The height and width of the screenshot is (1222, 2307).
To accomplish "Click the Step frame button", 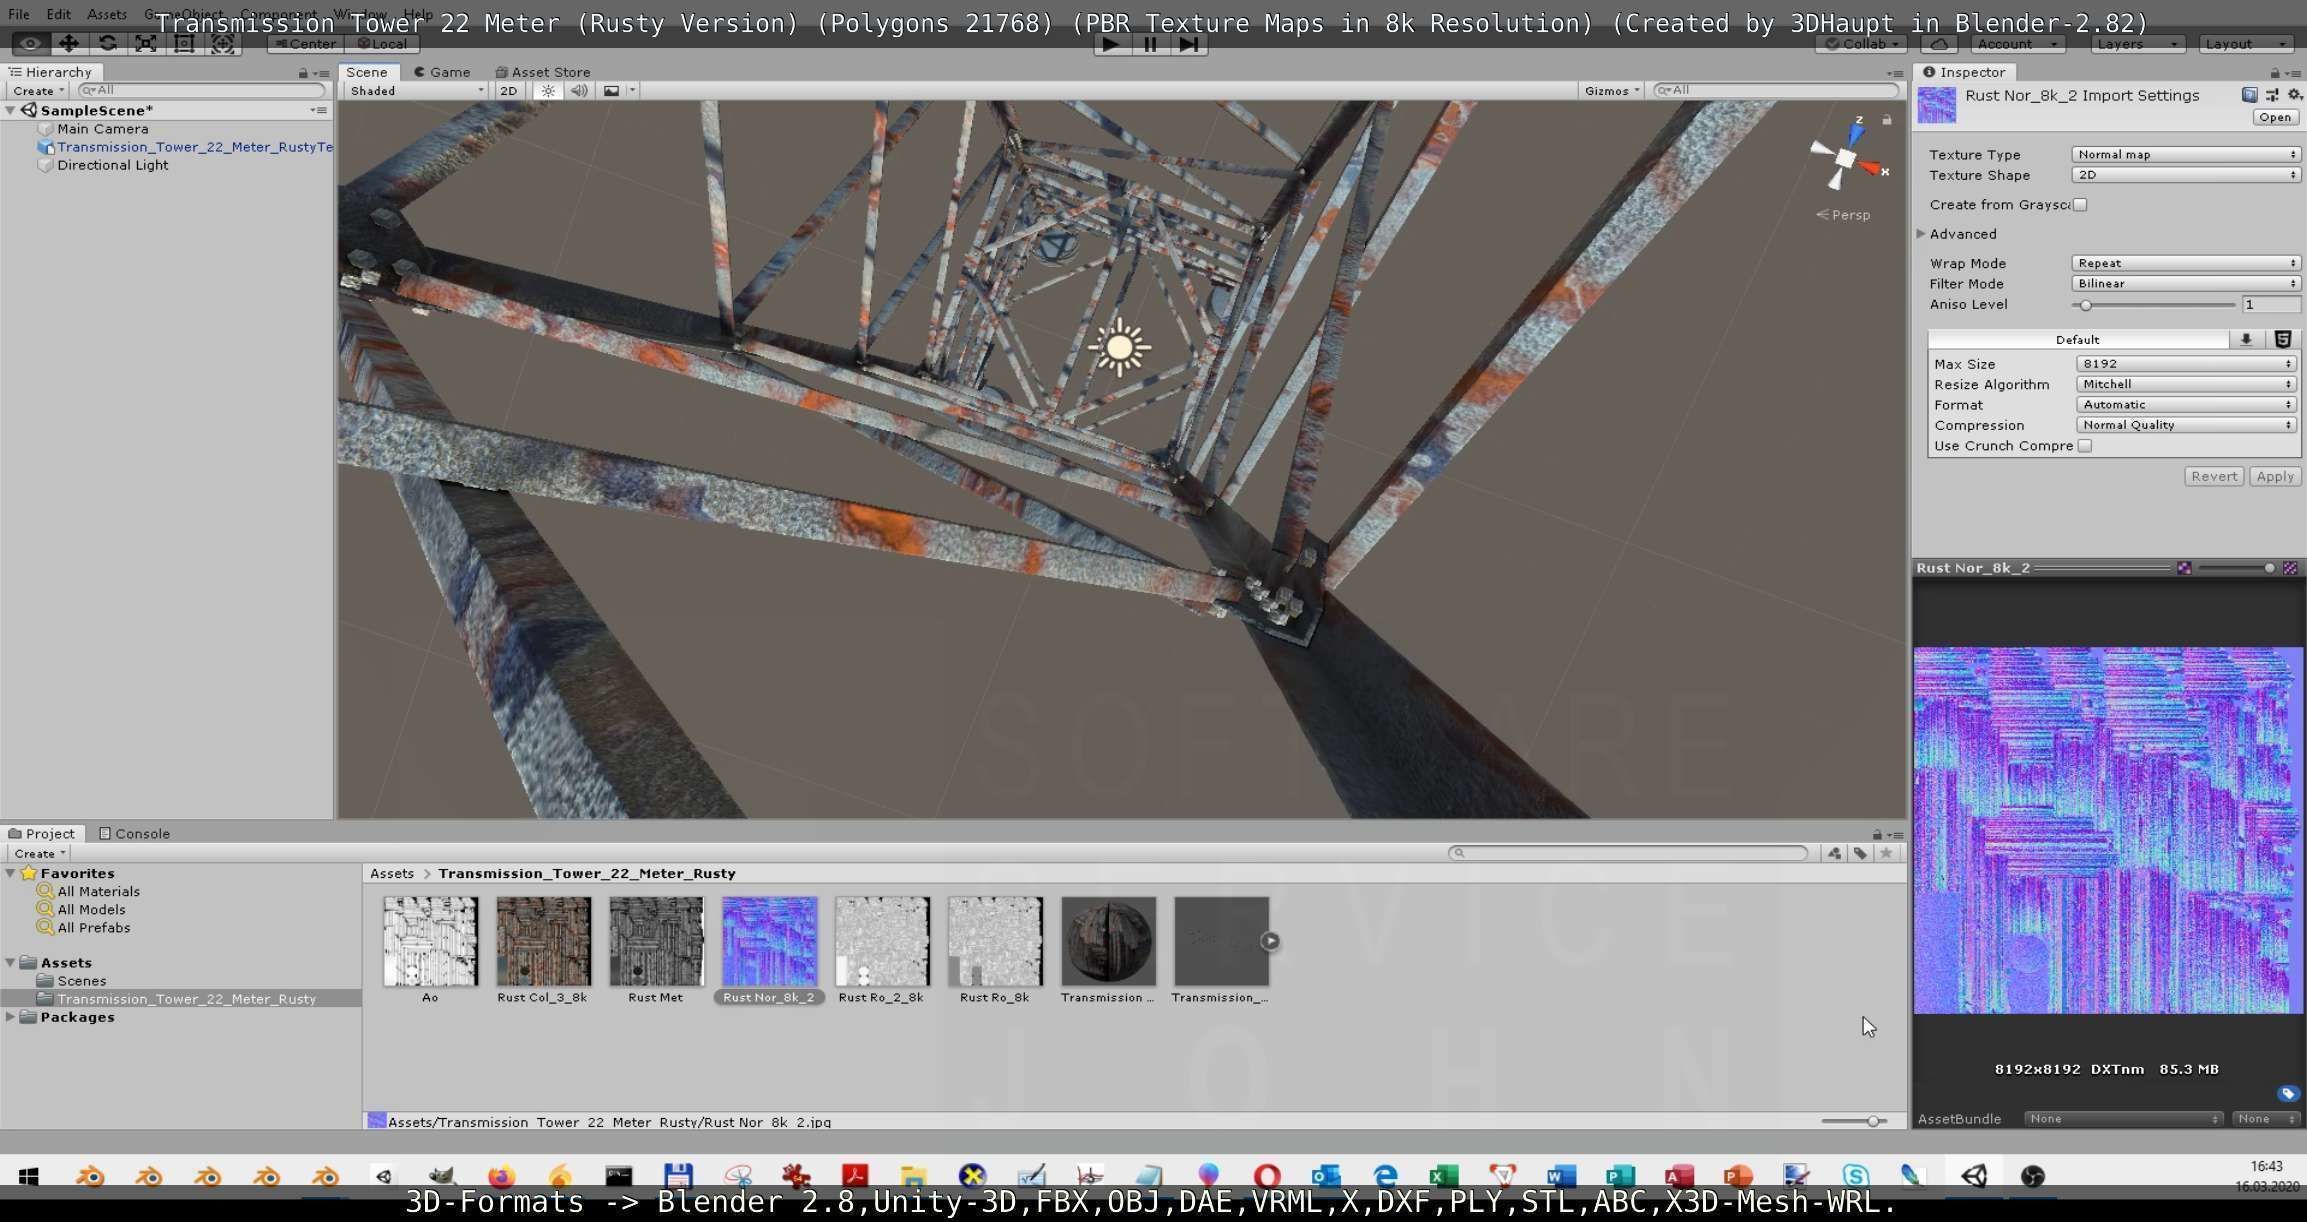I will coord(1188,44).
